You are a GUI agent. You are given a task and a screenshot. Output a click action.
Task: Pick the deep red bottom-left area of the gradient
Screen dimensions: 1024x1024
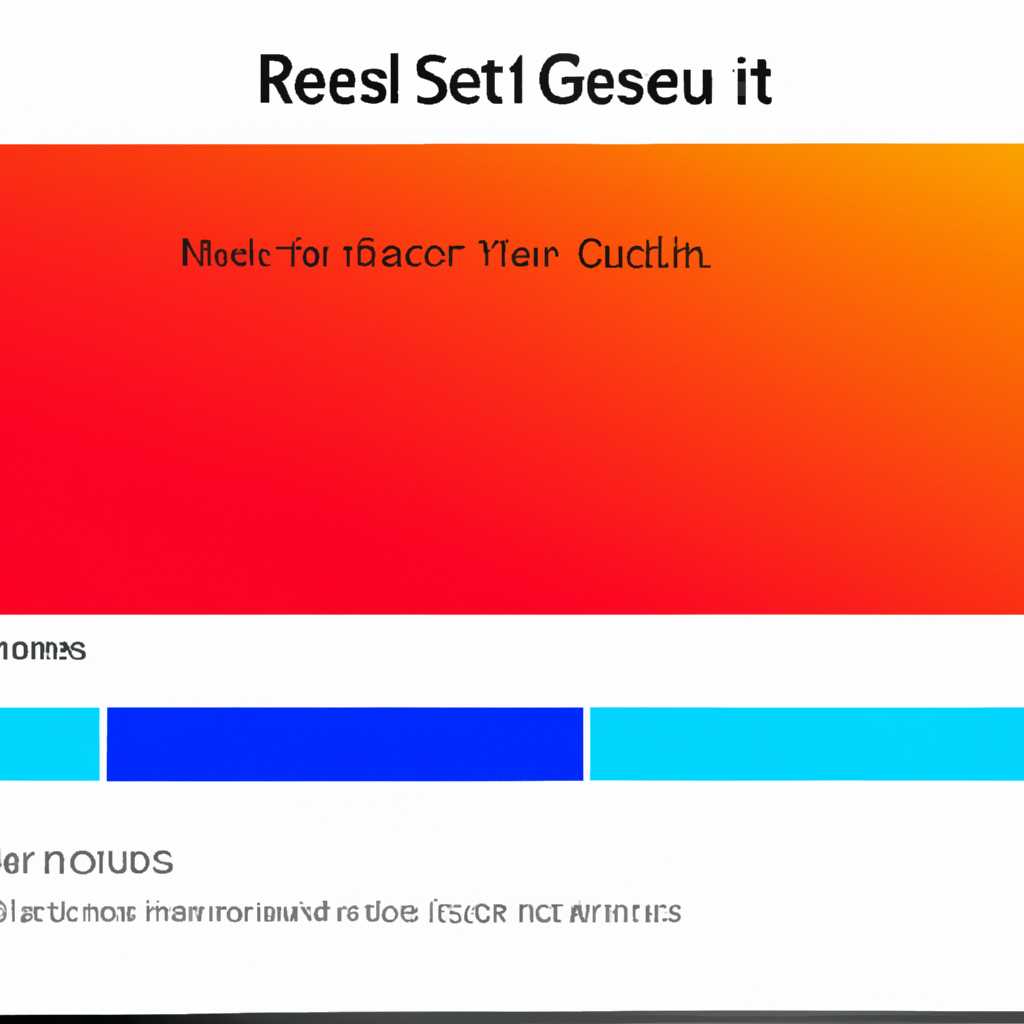[x=39, y=575]
